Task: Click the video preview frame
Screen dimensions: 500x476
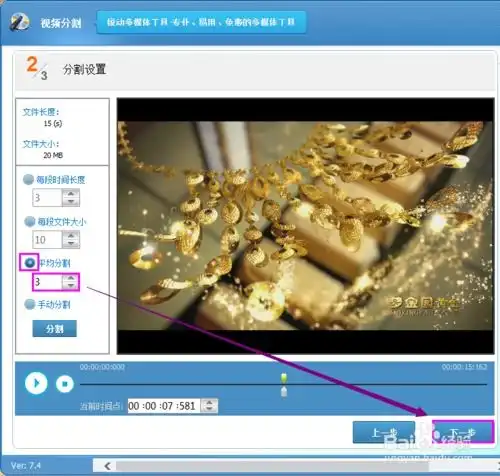Action: coord(305,226)
